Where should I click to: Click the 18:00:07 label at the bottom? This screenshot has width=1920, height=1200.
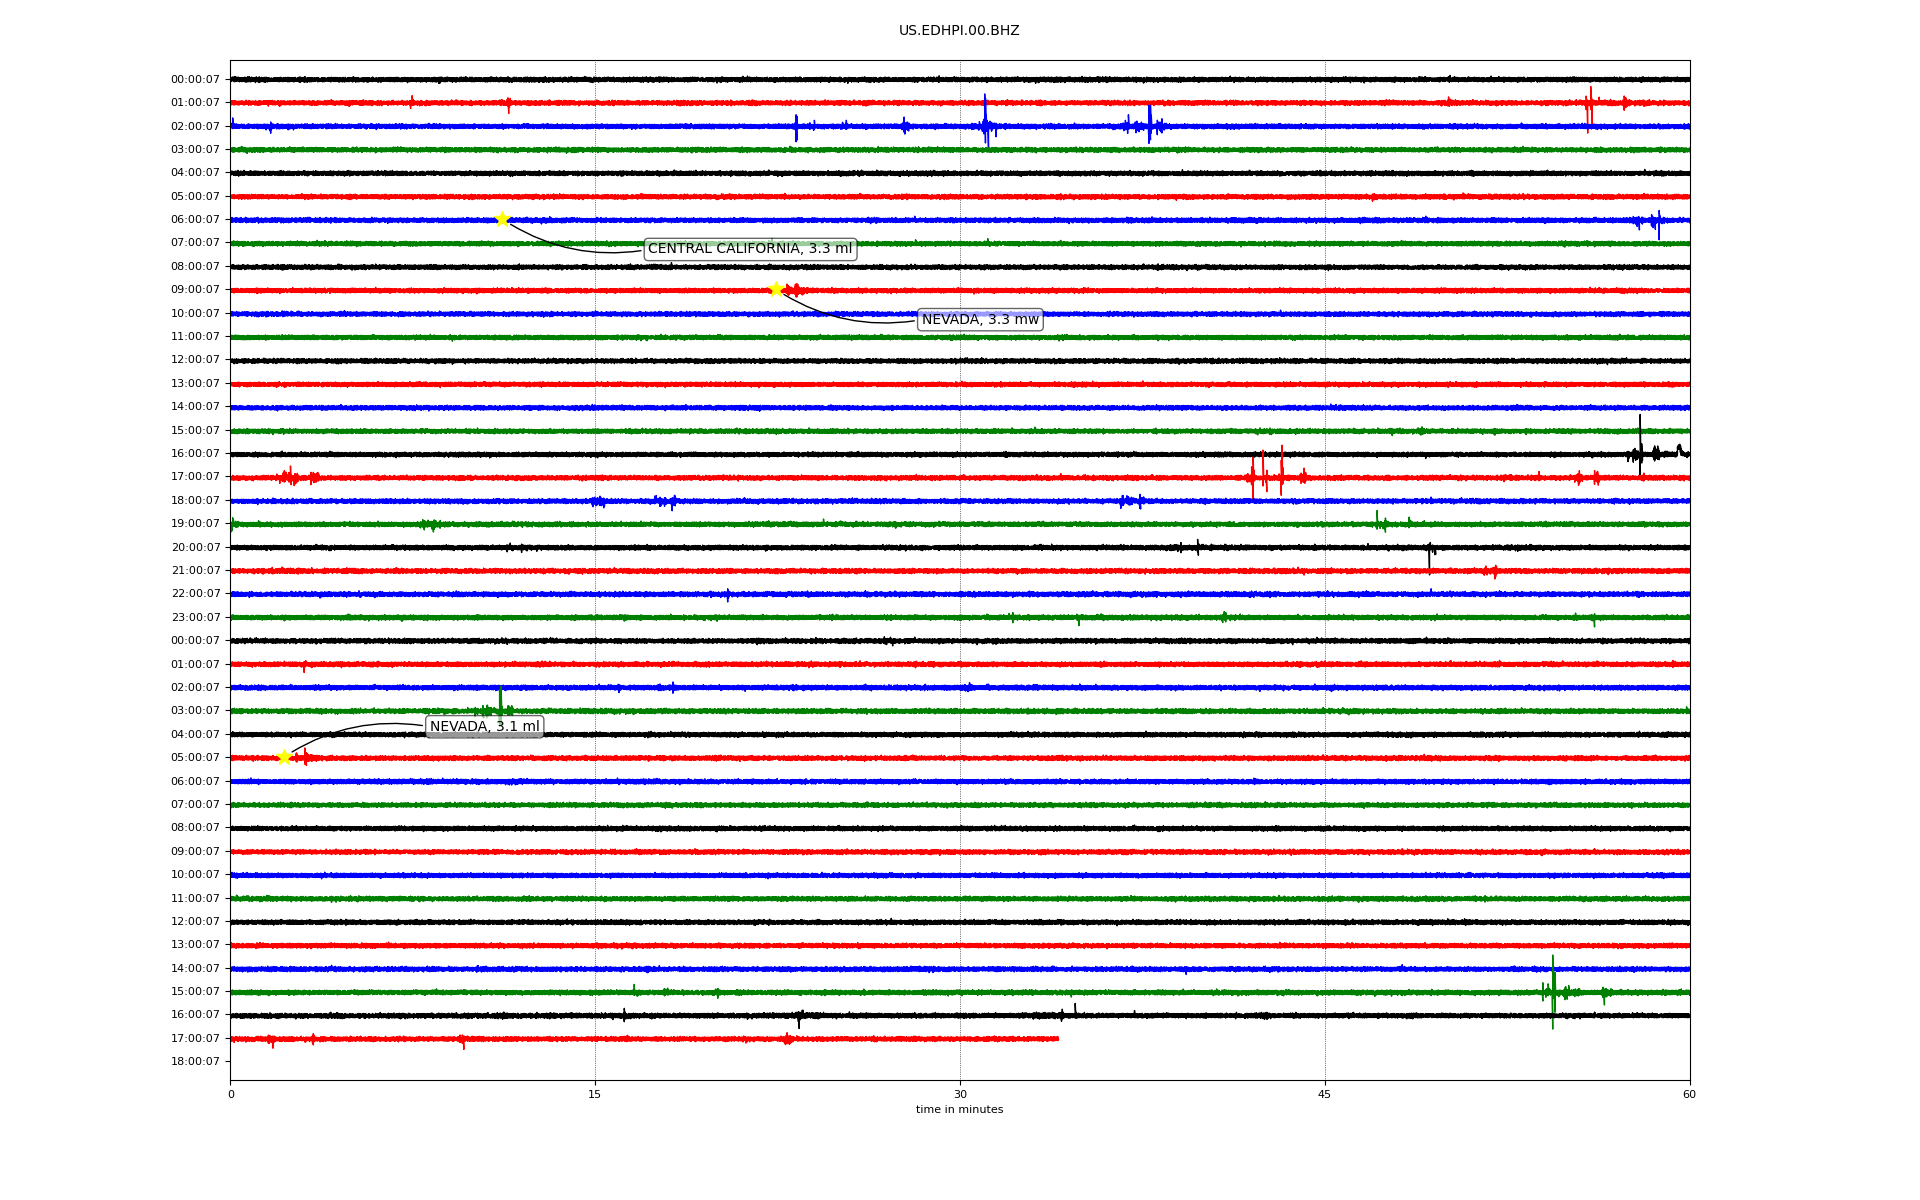coord(195,1062)
